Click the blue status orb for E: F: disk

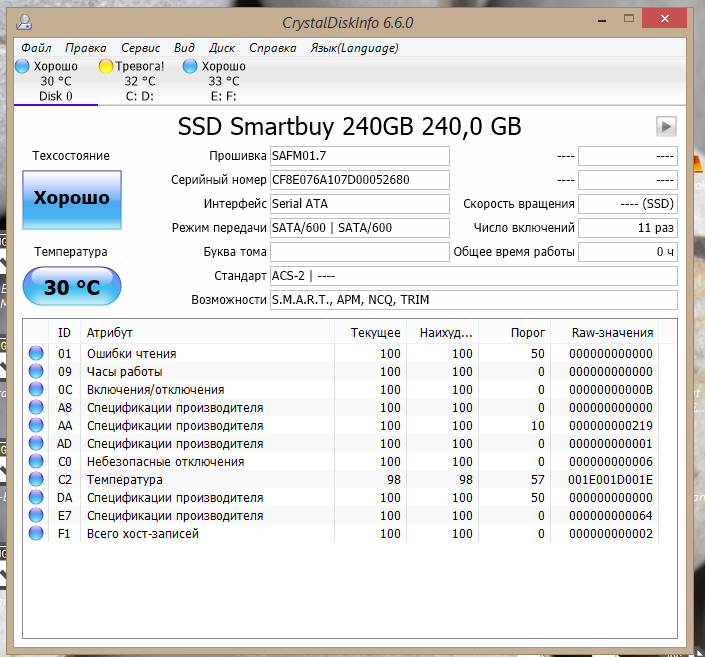[191, 66]
